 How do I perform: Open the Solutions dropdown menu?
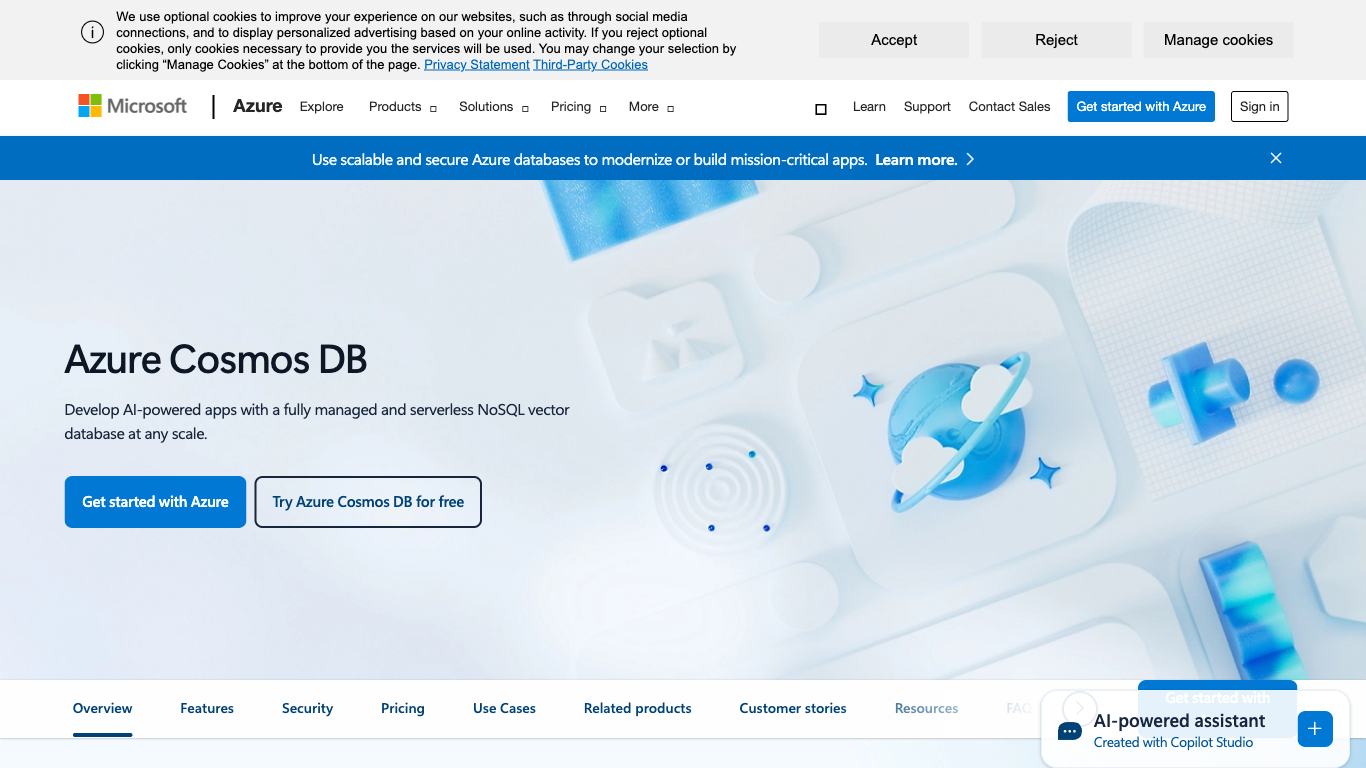pos(493,107)
